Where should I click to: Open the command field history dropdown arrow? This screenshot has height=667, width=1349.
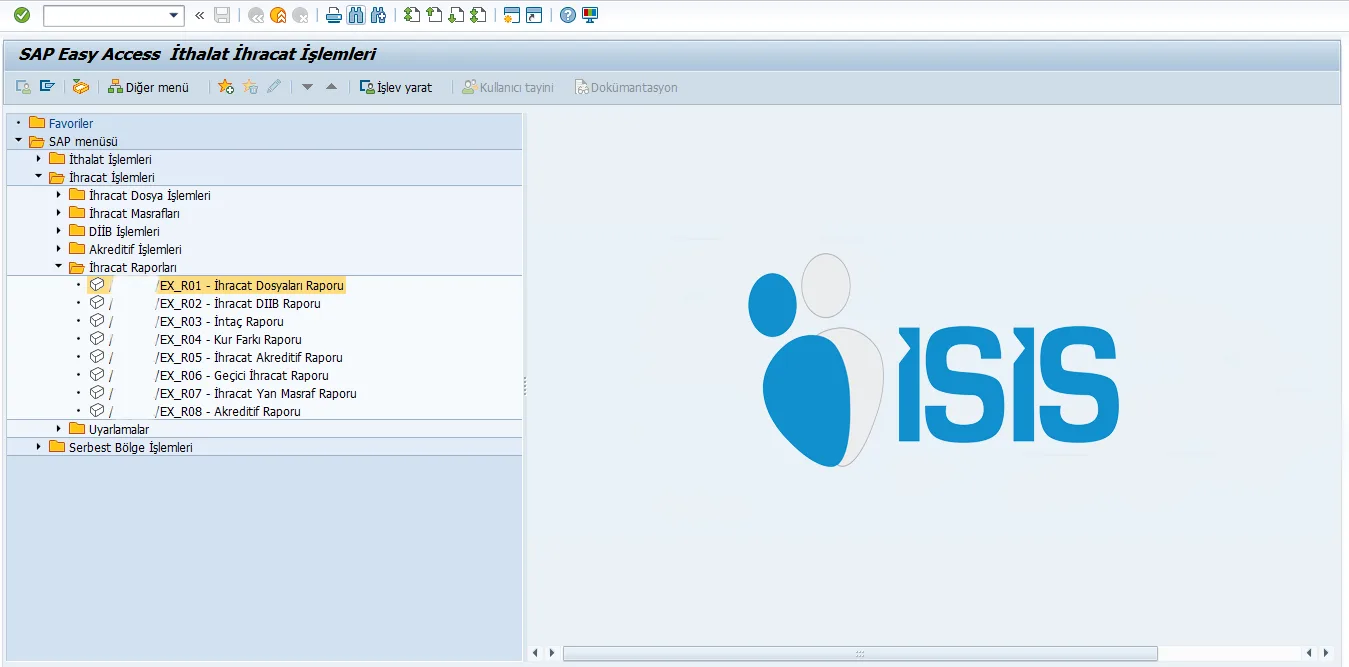tap(176, 15)
